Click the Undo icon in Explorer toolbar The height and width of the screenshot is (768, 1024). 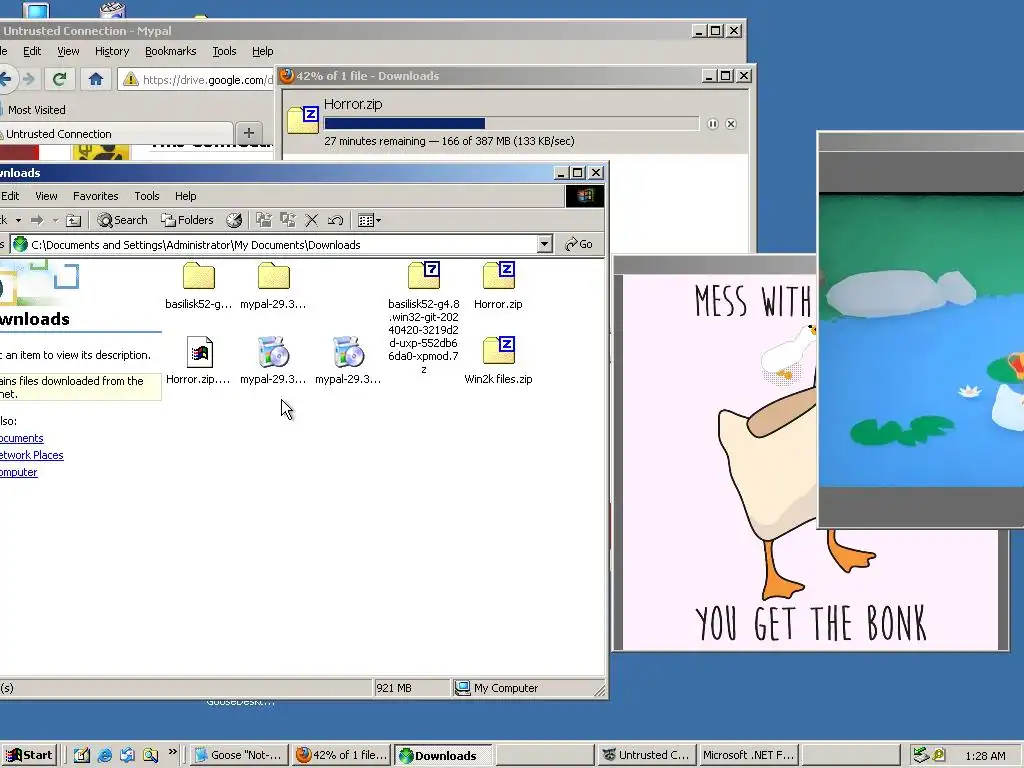point(336,220)
